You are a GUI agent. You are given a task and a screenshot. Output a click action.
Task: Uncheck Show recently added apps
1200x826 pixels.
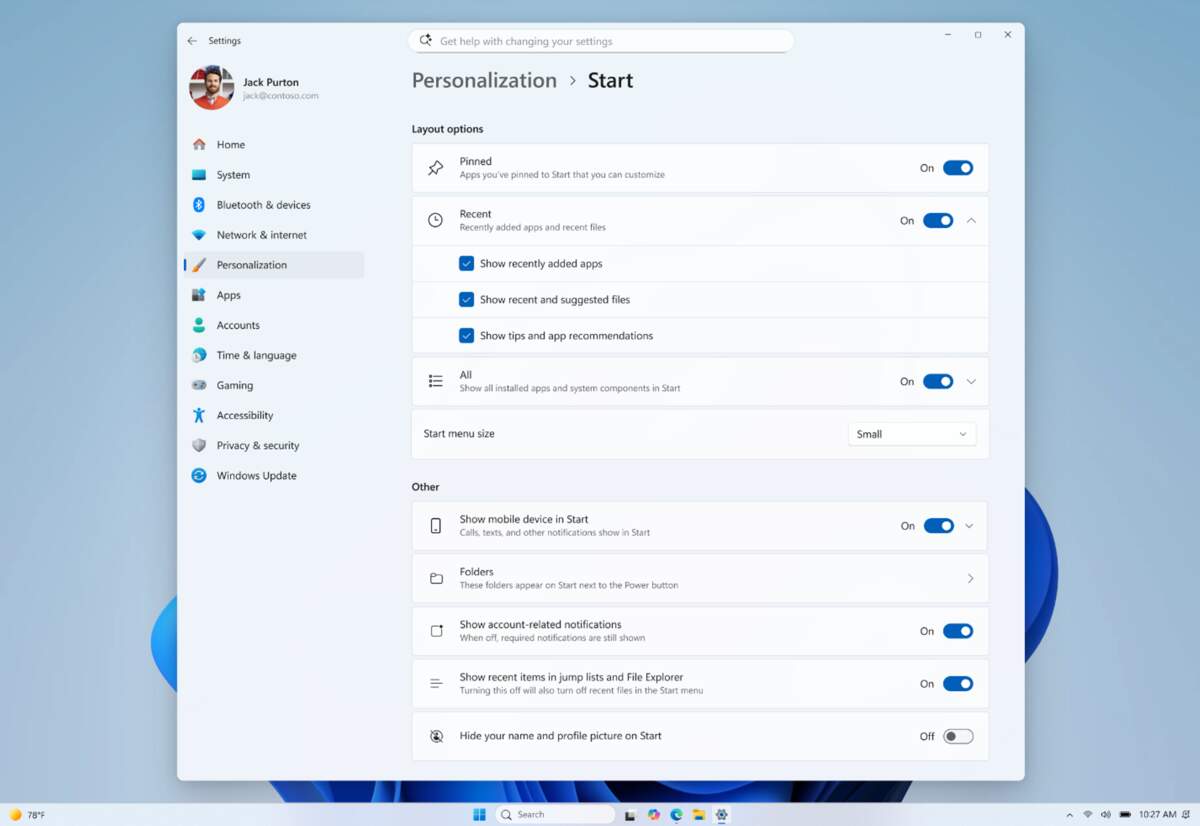click(x=466, y=264)
